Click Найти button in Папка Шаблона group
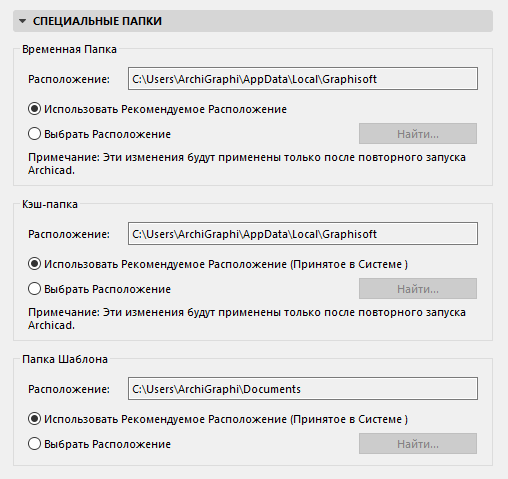Screen dimensions: 508x479 point(418,444)
